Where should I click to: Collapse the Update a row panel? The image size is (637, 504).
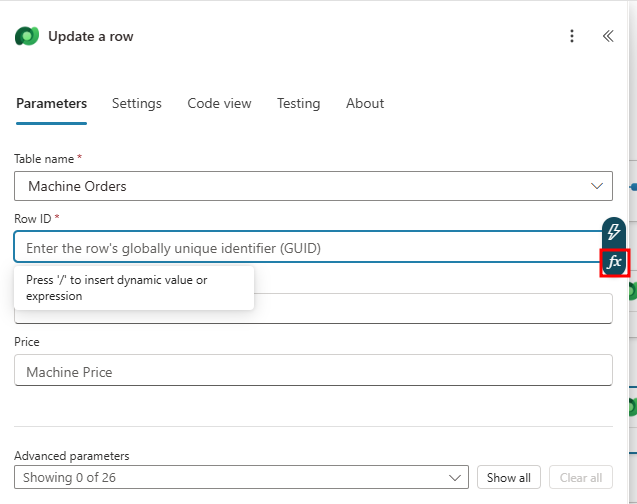coord(608,36)
